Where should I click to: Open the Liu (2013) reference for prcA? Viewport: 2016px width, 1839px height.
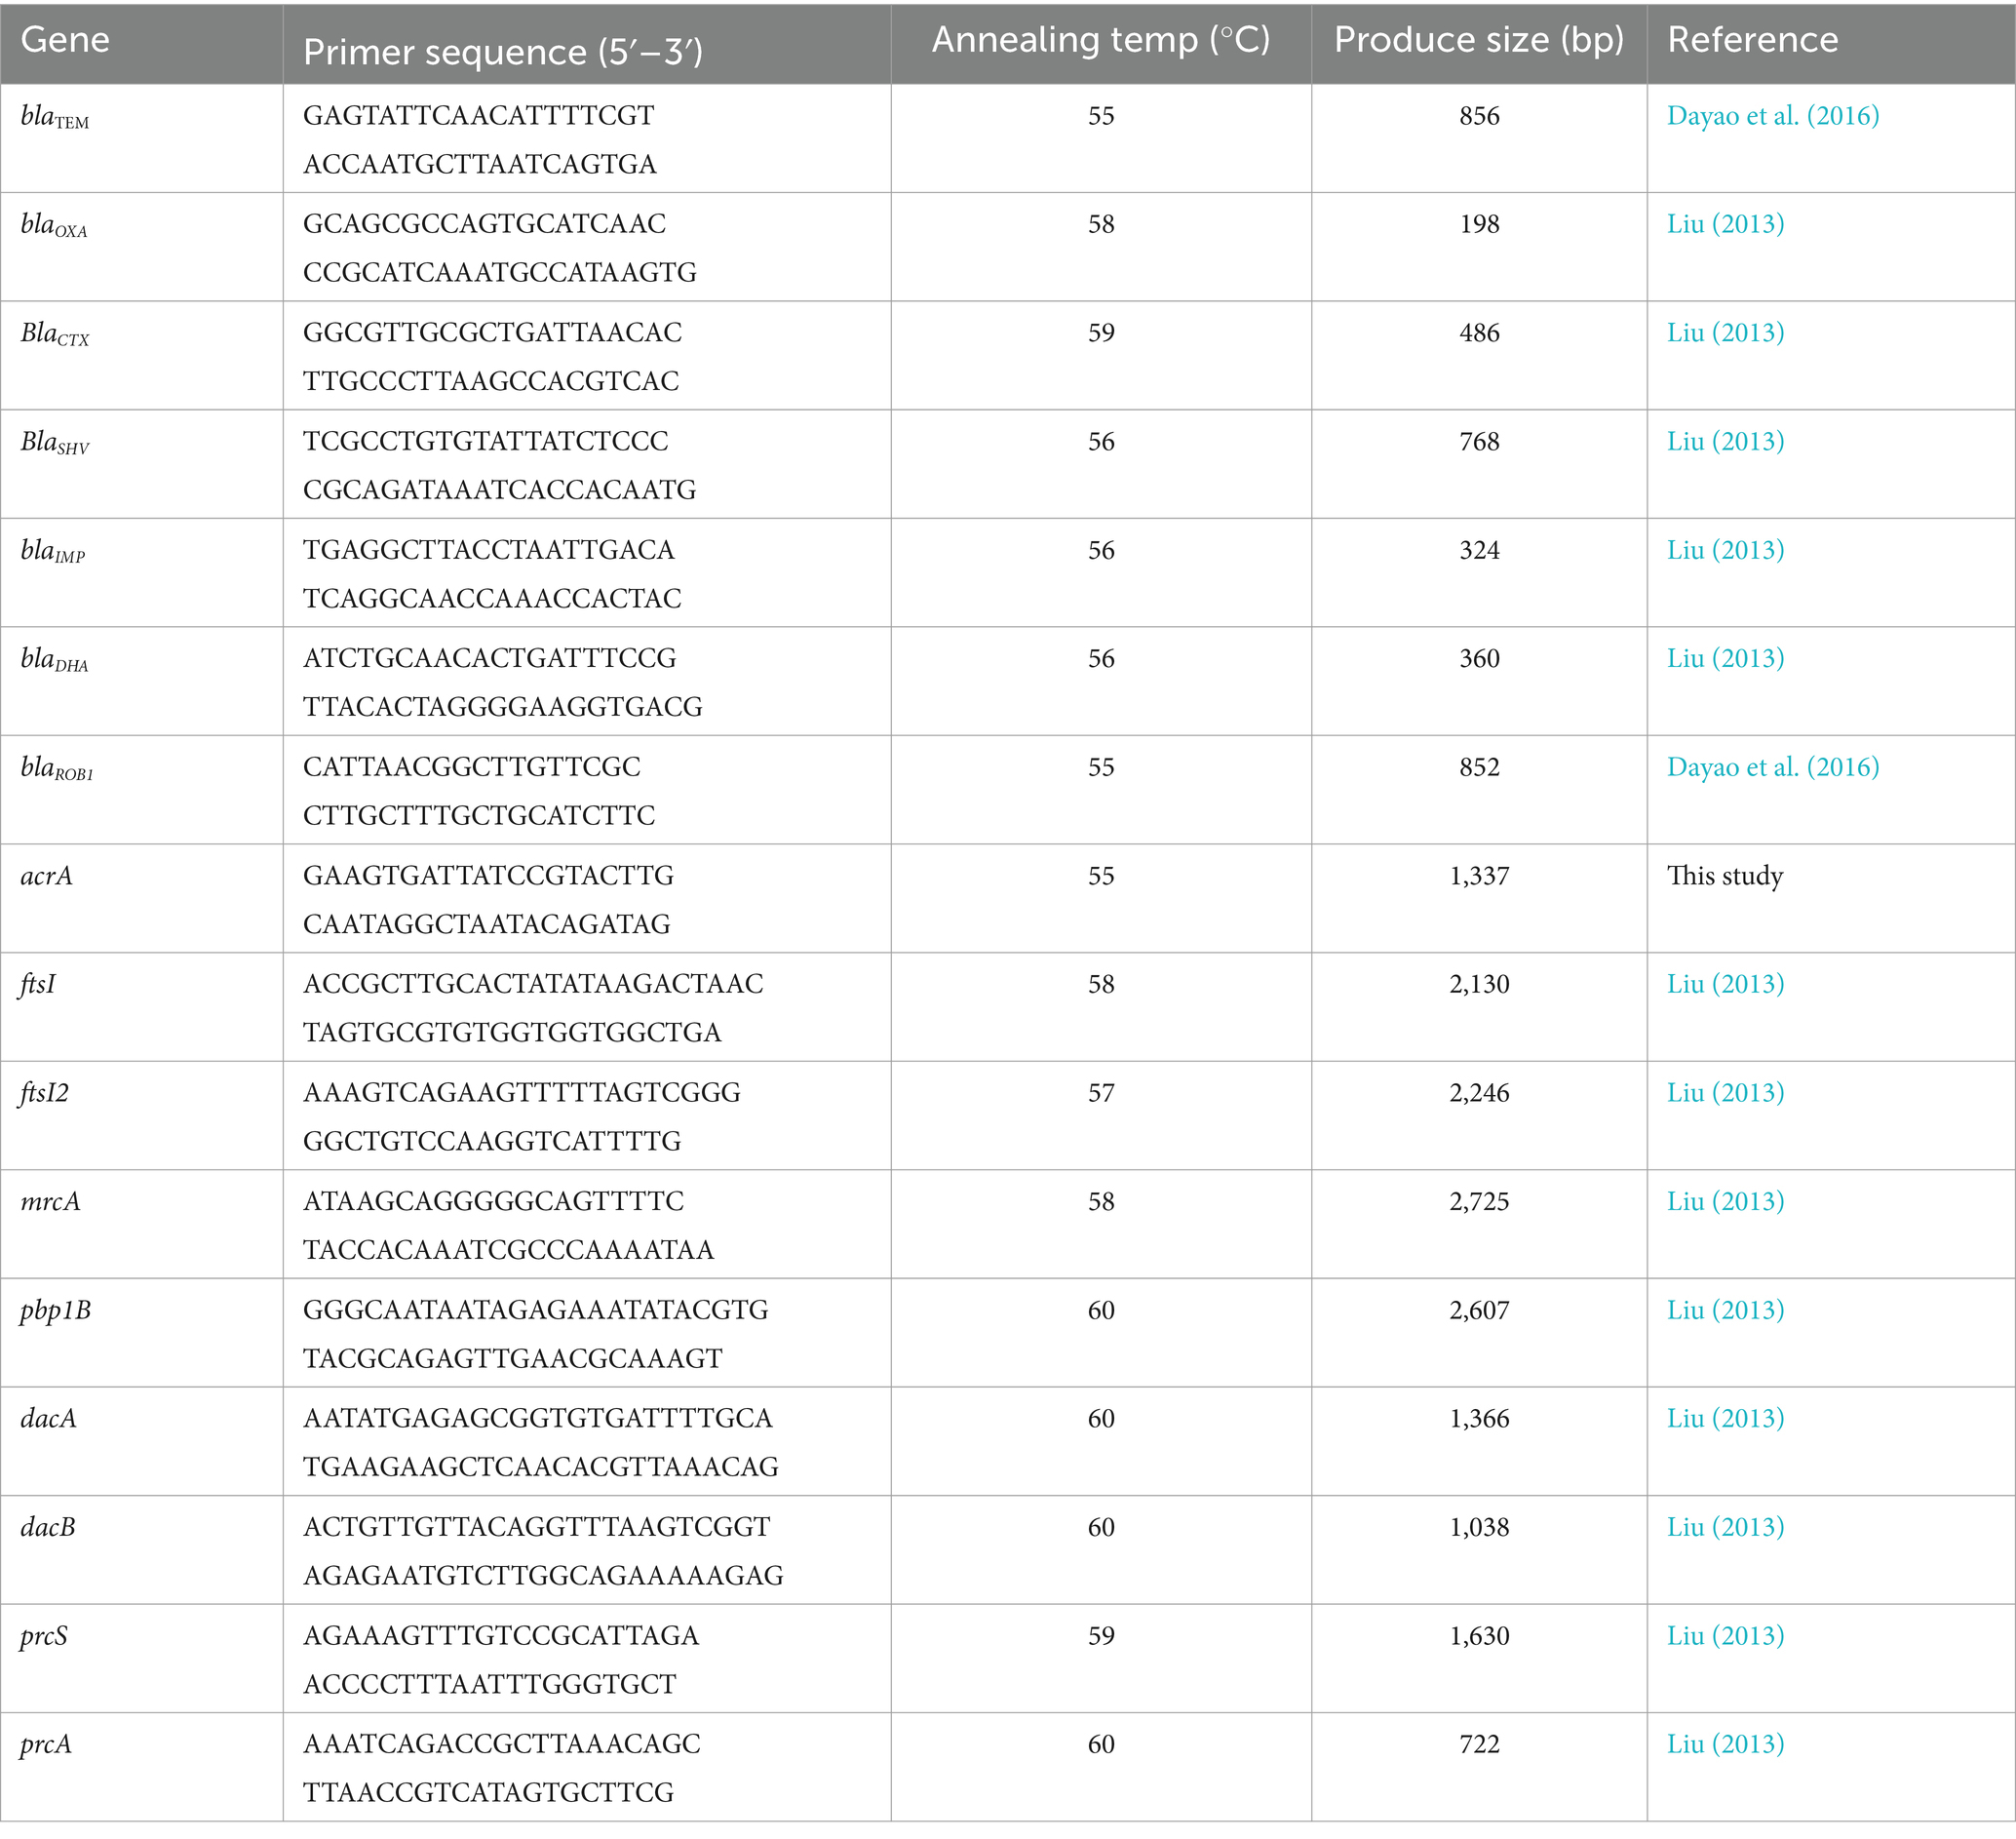(x=1725, y=1746)
